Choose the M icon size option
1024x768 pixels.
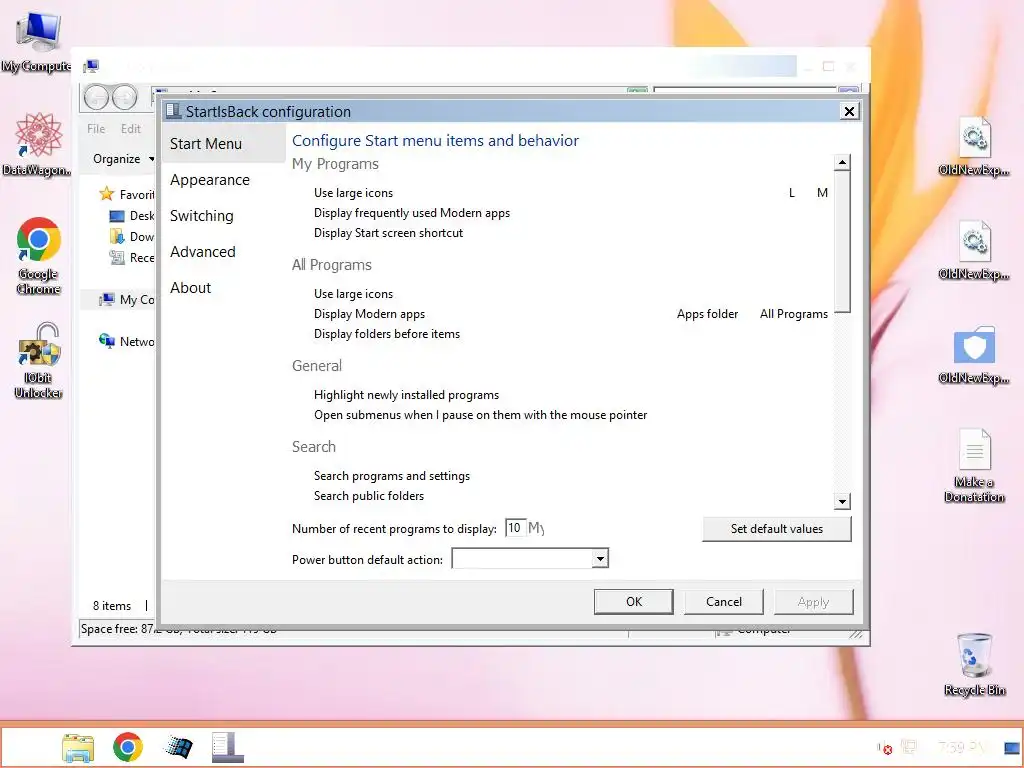[822, 193]
